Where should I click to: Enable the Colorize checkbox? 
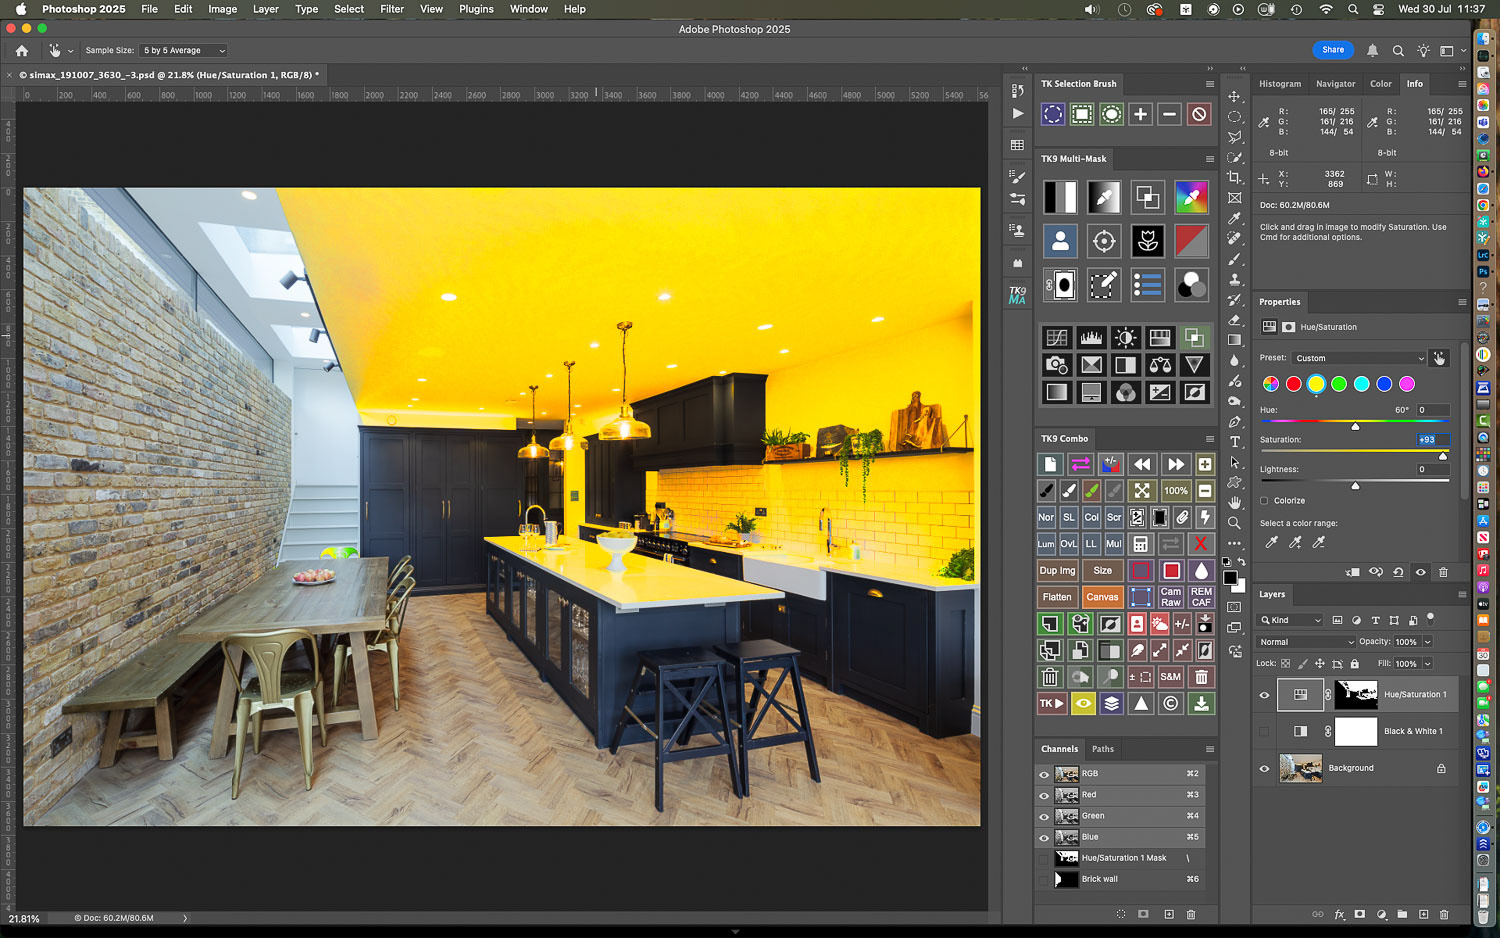coord(1264,501)
